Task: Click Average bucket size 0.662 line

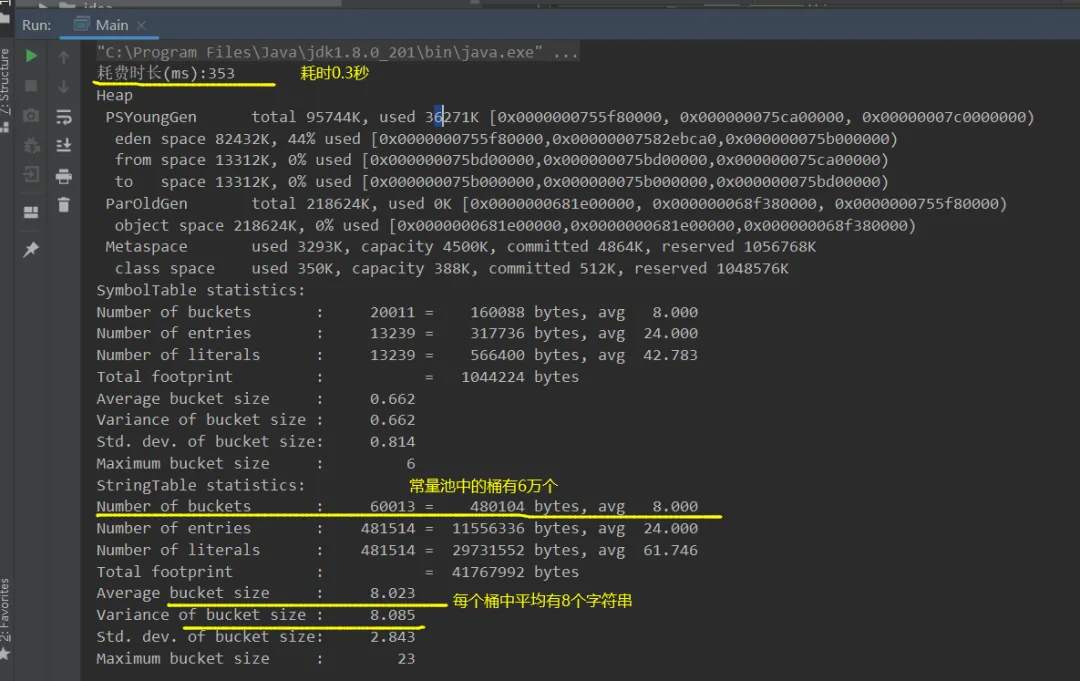Action: (x=256, y=399)
